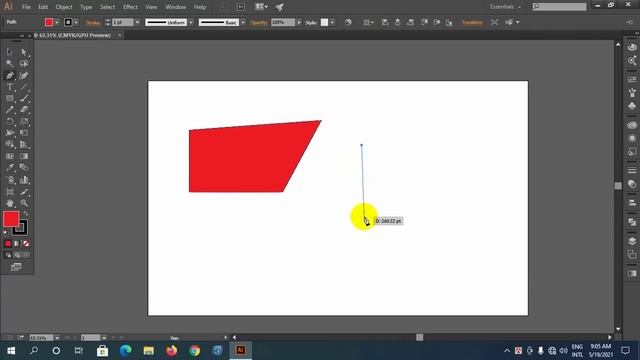This screenshot has height=360, width=640.
Task: Set toolbox paint mode to Color
Action: (8, 244)
